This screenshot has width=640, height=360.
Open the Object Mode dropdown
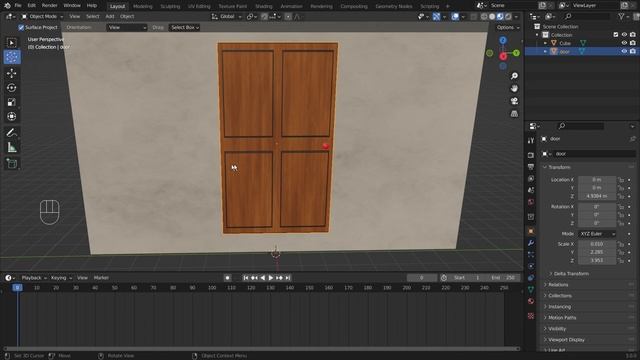(42, 16)
